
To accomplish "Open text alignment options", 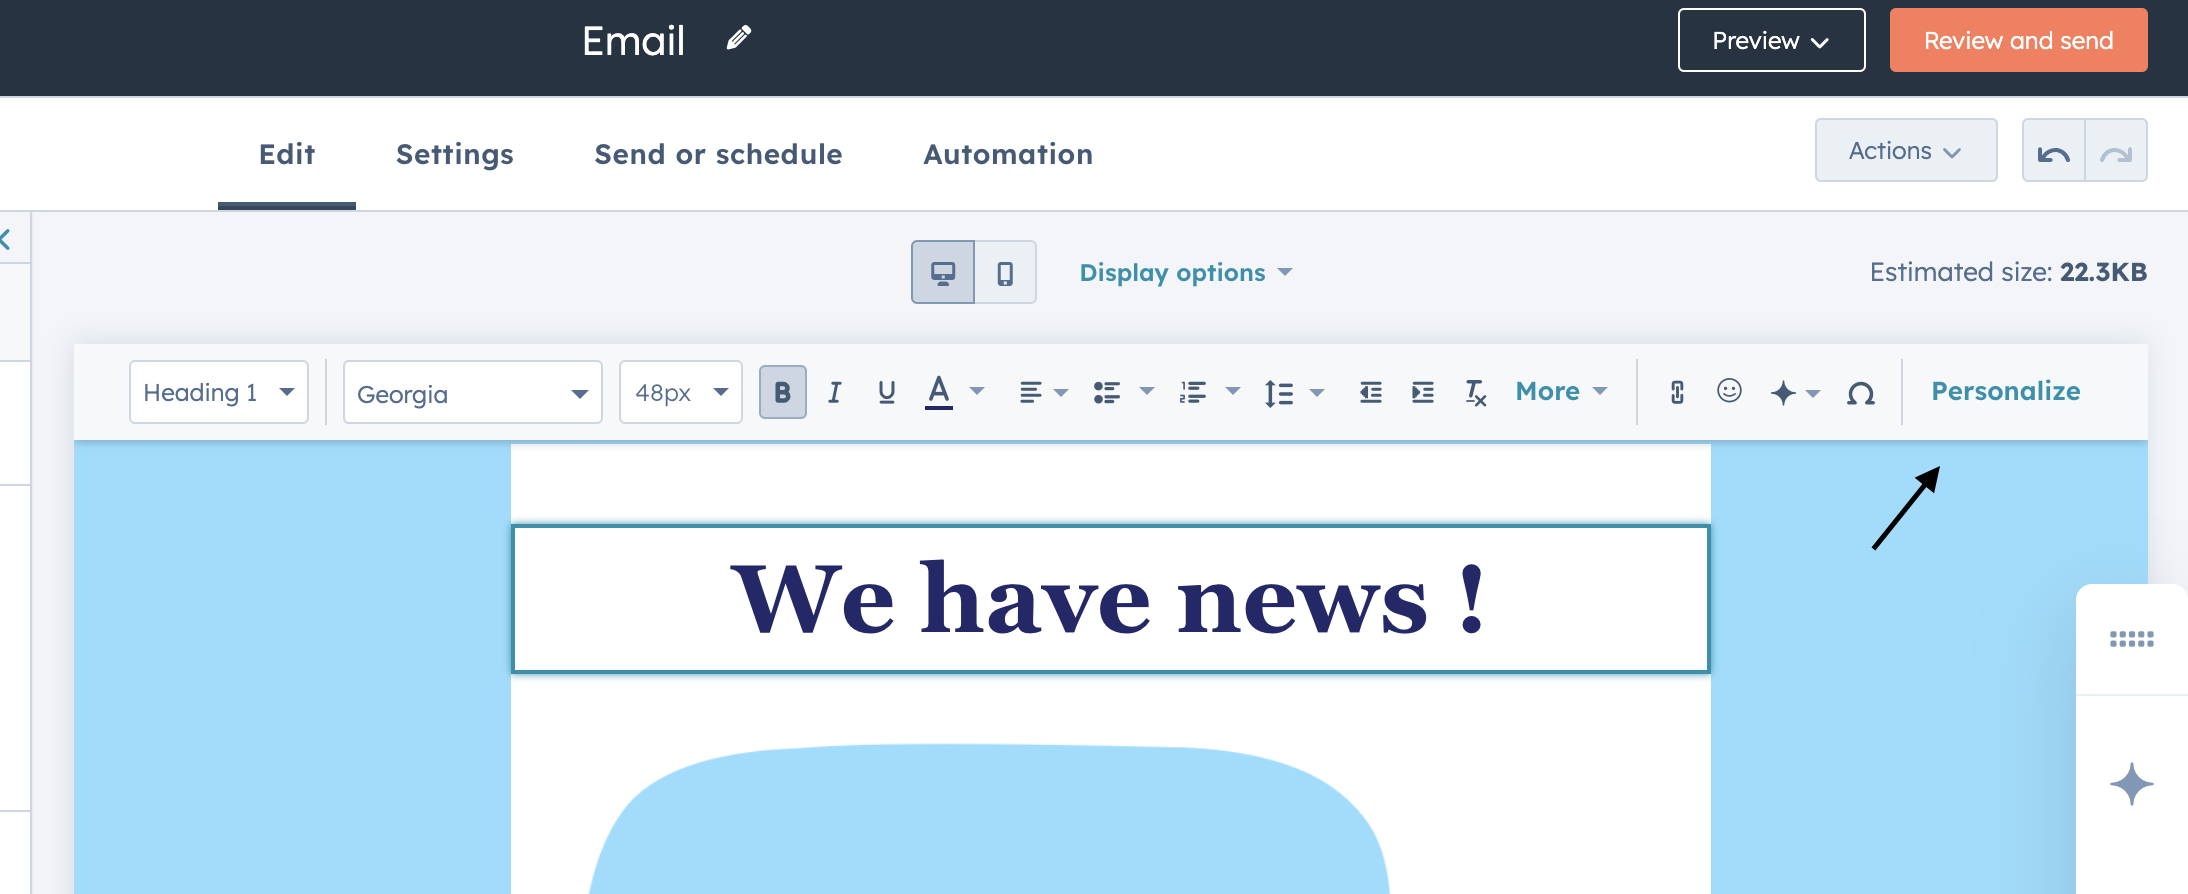I will [1043, 392].
